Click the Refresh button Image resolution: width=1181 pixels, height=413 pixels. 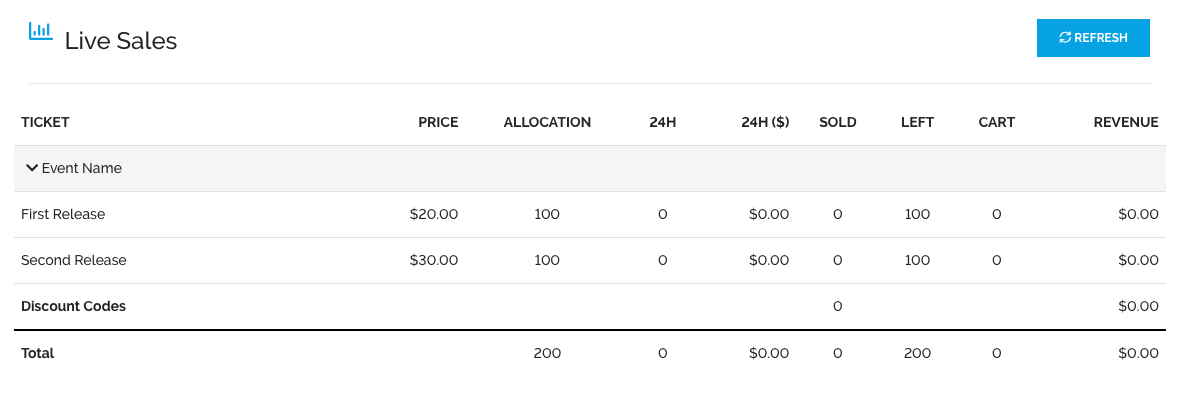coord(1093,38)
